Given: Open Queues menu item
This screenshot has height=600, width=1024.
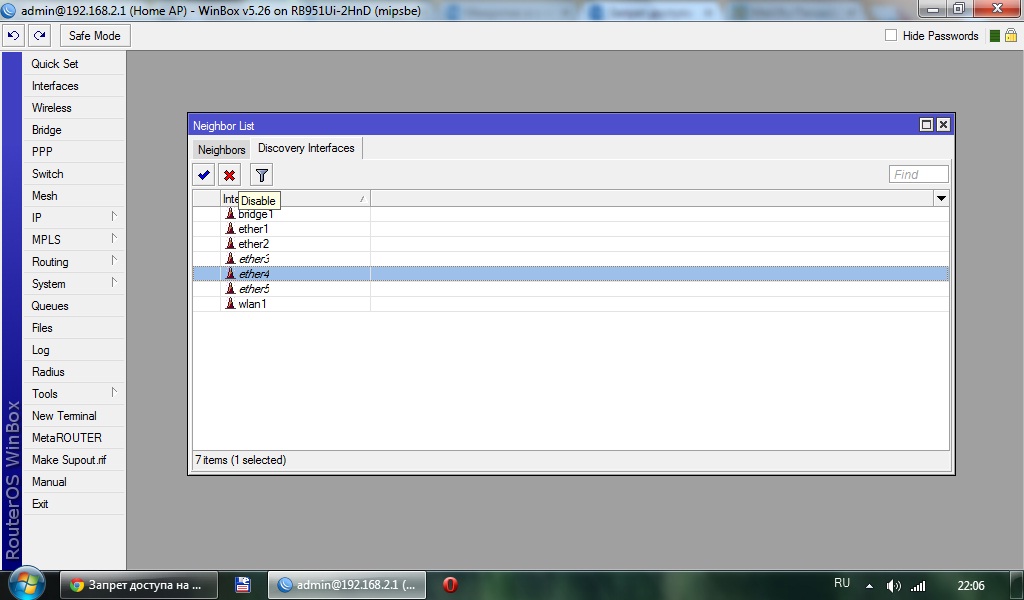Looking at the screenshot, I should pos(74,306).
